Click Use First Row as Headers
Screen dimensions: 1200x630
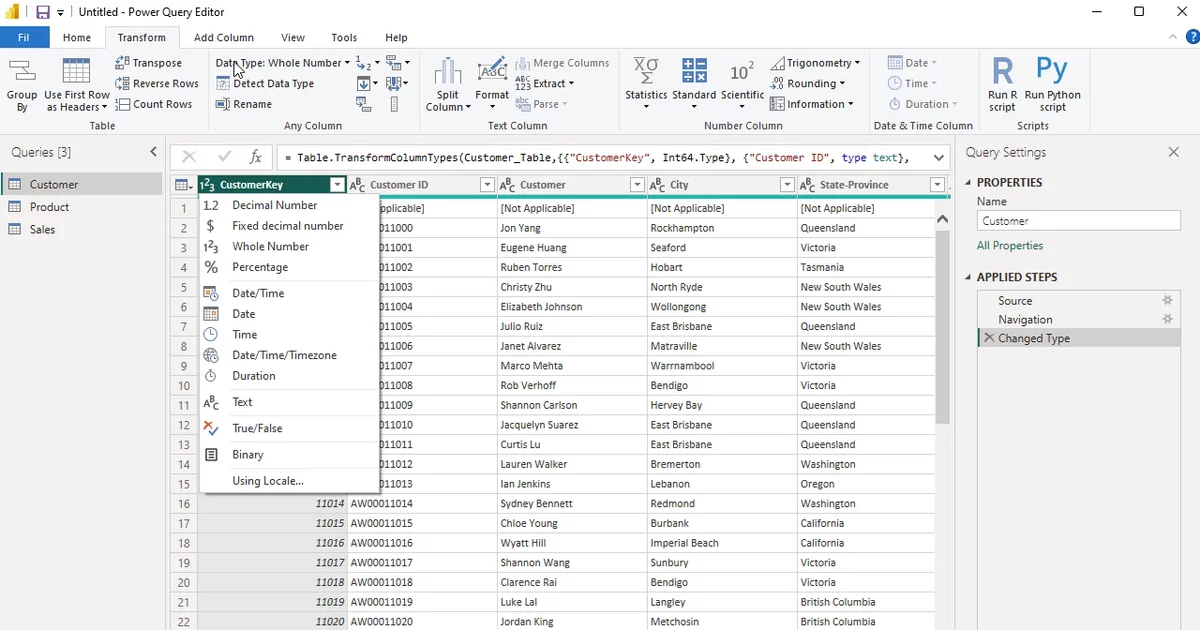click(77, 85)
